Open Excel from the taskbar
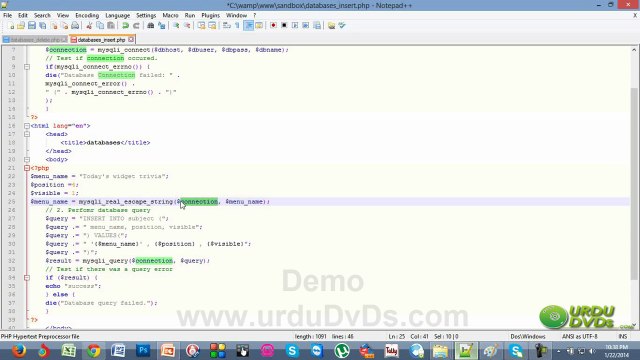The height and width of the screenshot is (360, 640). (x=69, y=351)
